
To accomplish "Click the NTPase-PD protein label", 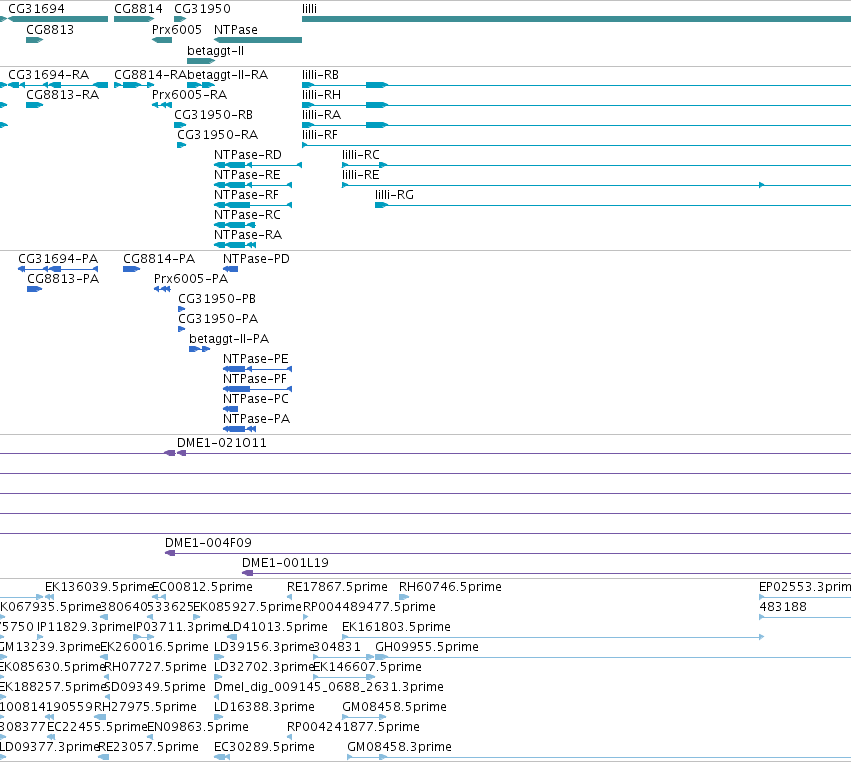I will pos(256,259).
